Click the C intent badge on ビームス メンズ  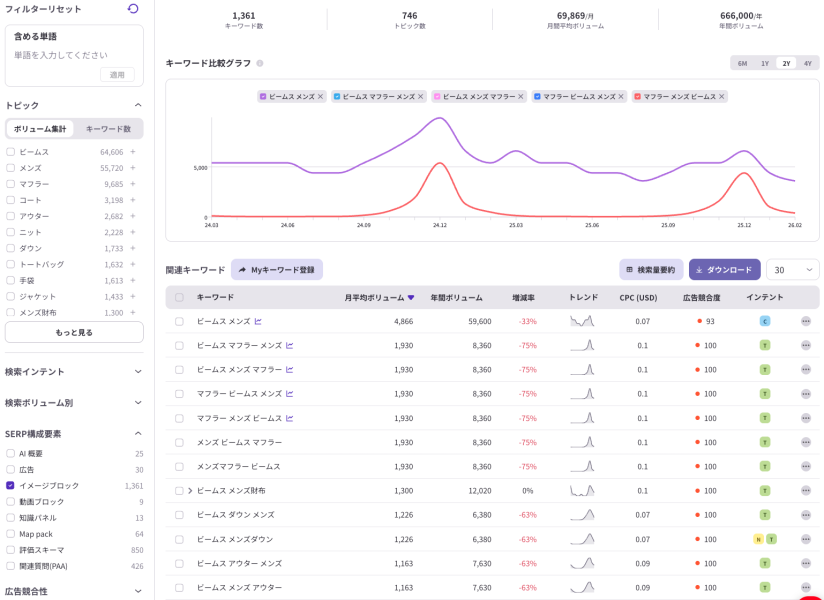coord(765,321)
